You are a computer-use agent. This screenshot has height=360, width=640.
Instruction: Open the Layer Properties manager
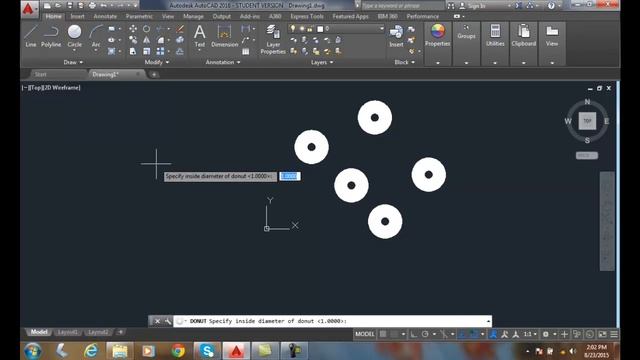click(273, 39)
